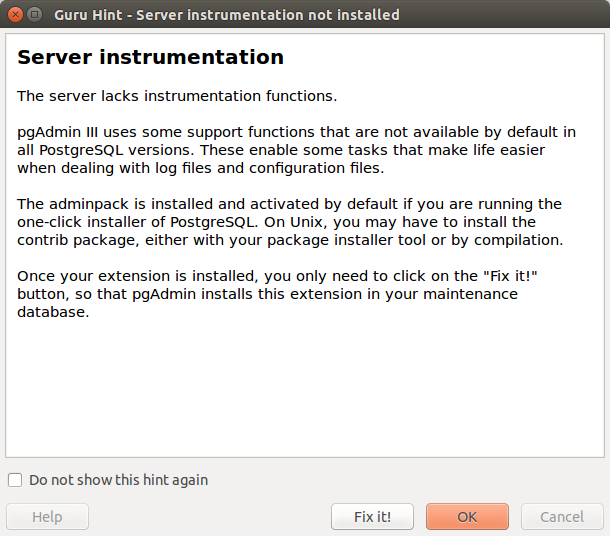This screenshot has height=536, width=610.
Task: Close the Guru Hint dialog window
Action: pyautogui.click(x=15, y=15)
